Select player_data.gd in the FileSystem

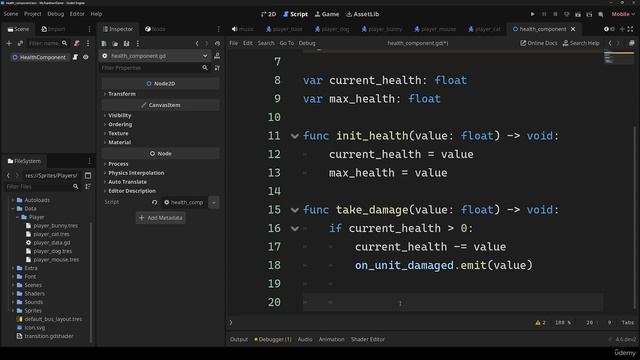[x=51, y=242]
